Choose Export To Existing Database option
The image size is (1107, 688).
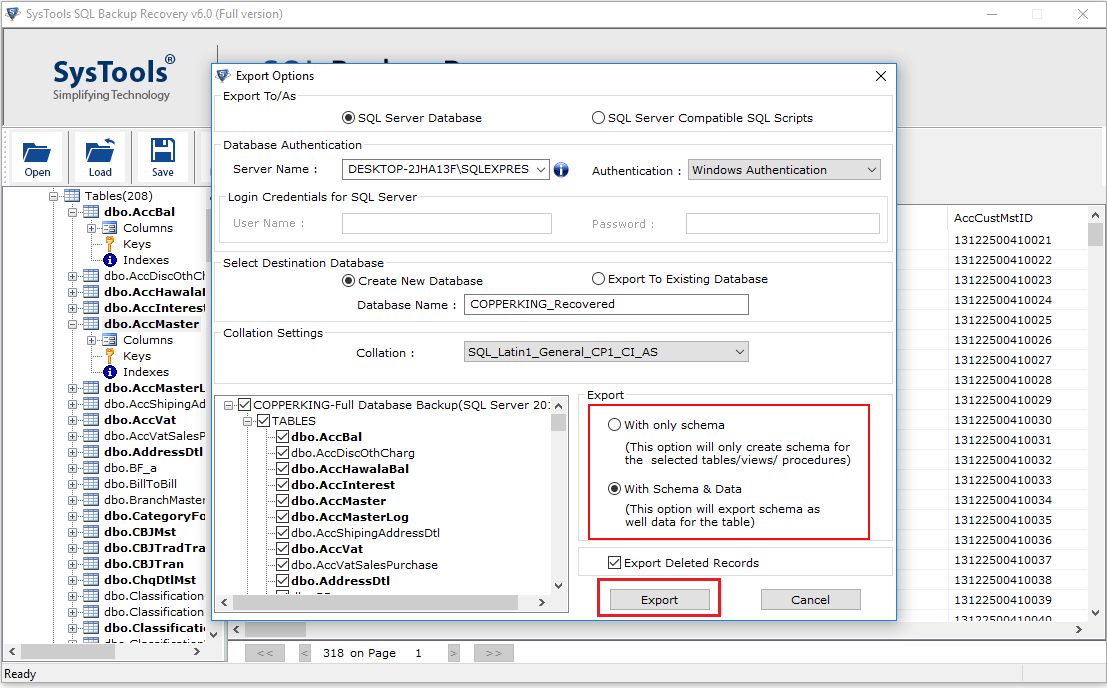click(598, 279)
